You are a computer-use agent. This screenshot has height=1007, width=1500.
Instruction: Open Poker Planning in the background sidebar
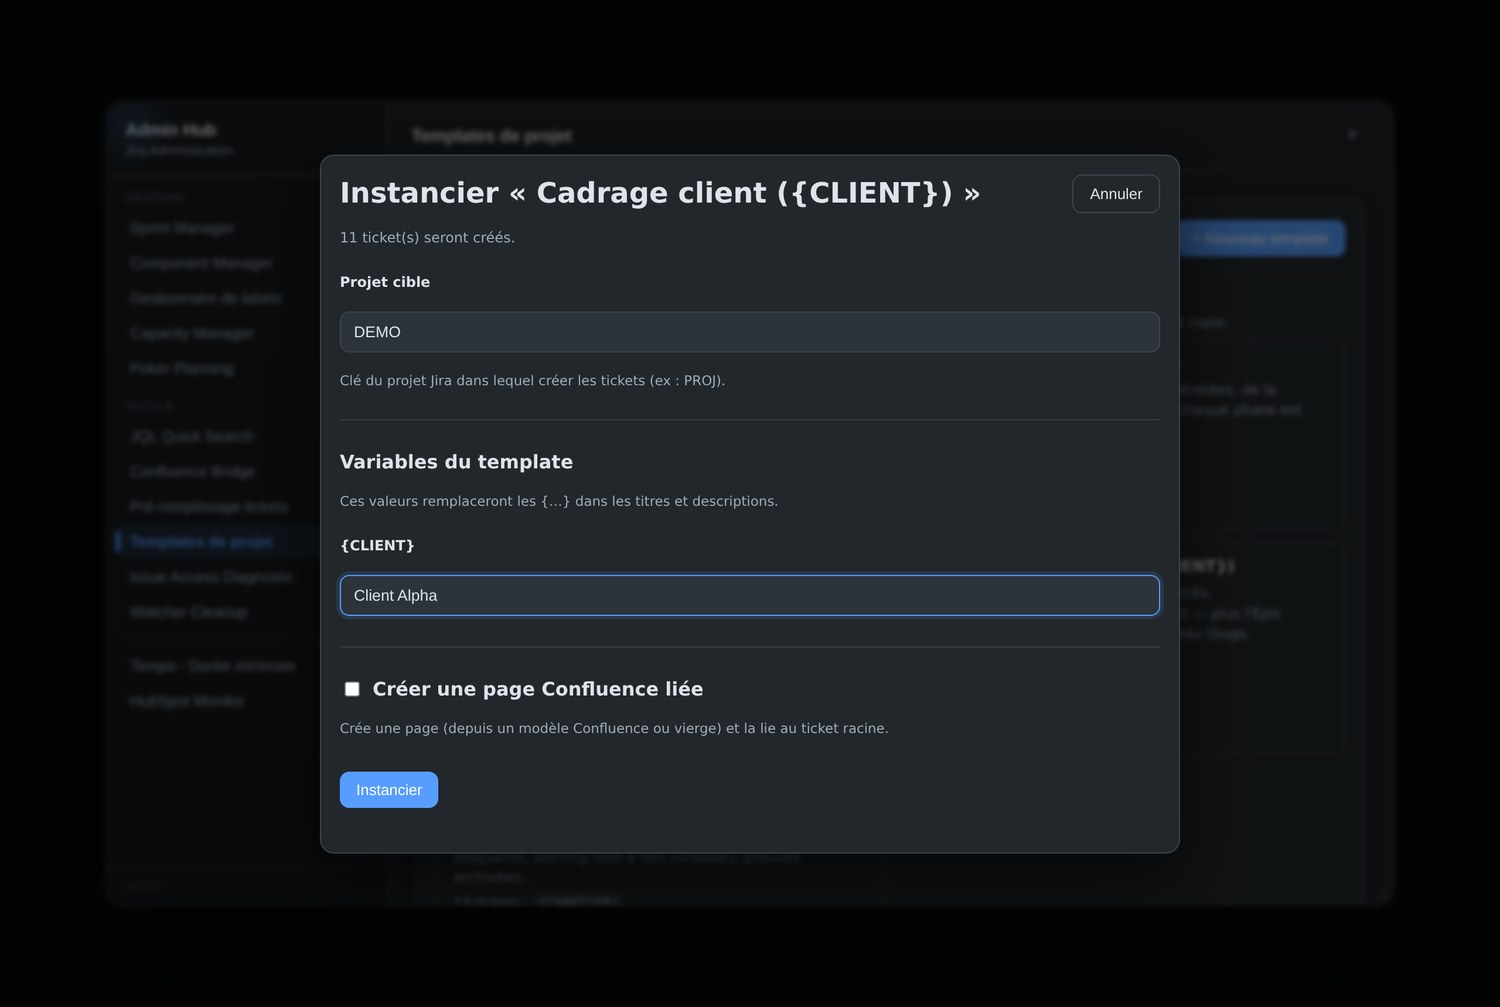(x=181, y=368)
